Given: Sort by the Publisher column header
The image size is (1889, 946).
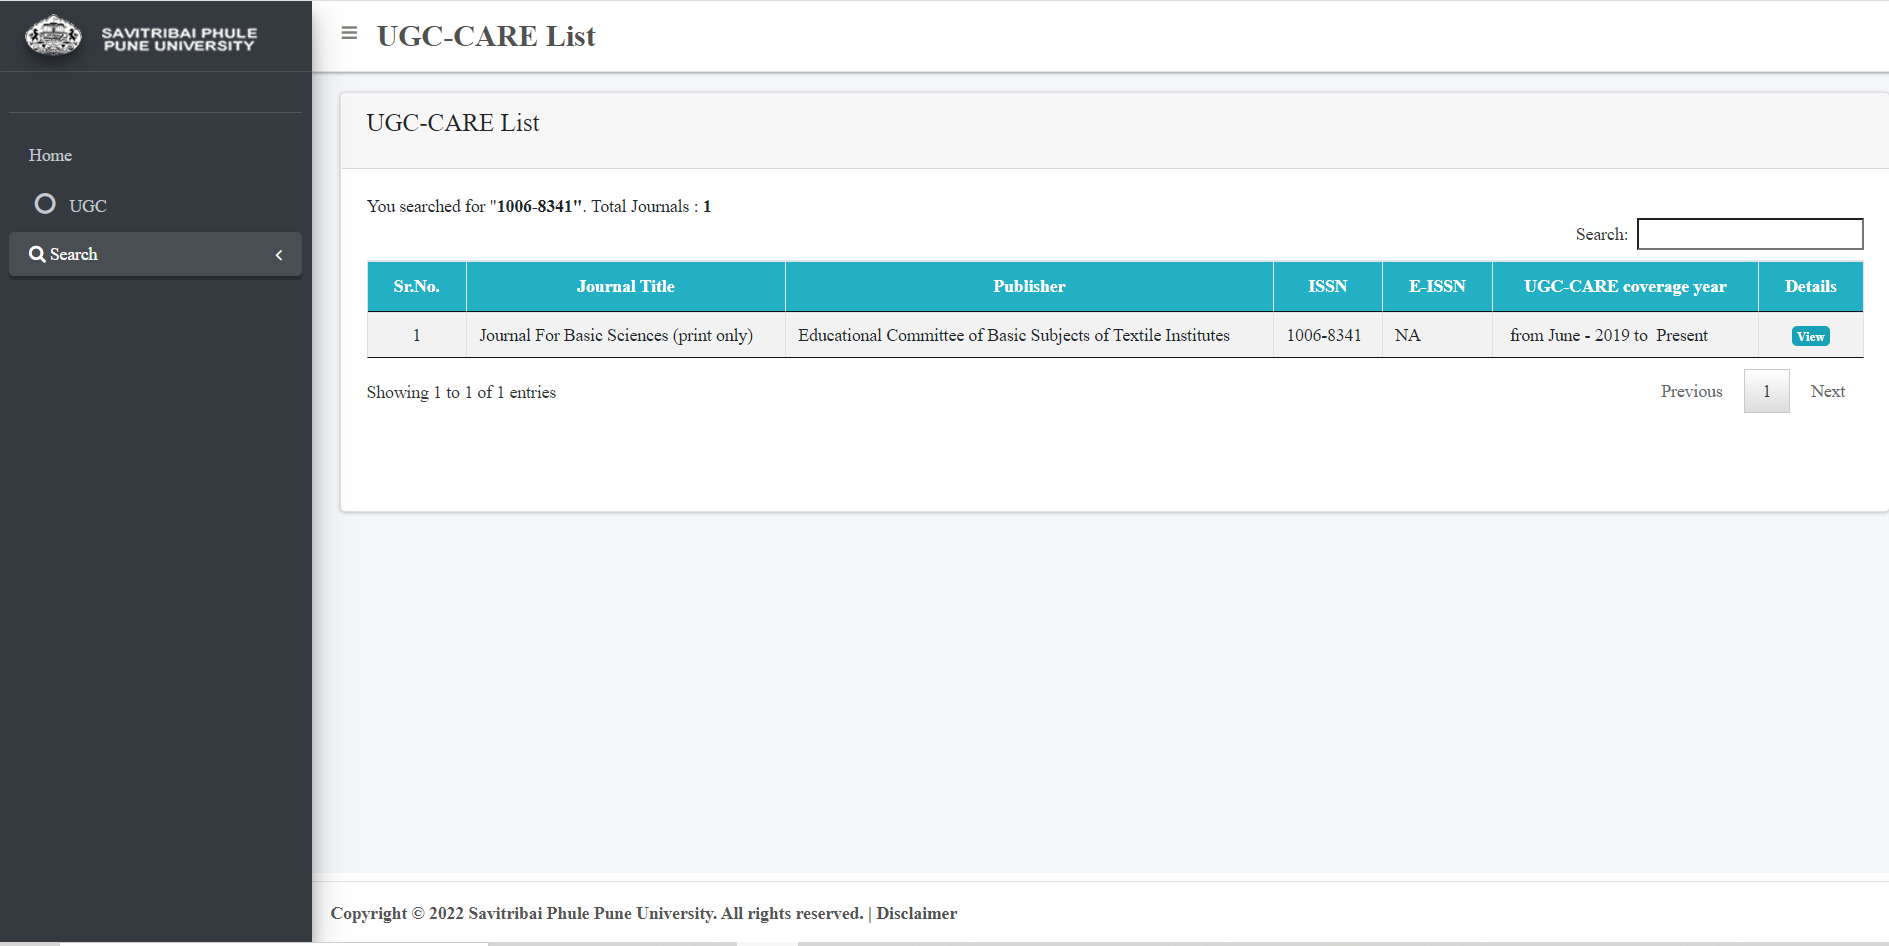Looking at the screenshot, I should [x=1029, y=287].
